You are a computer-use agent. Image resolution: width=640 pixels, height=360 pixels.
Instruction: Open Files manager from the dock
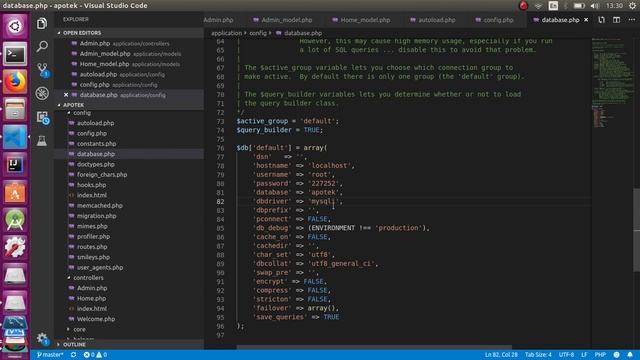pyautogui.click(x=15, y=109)
